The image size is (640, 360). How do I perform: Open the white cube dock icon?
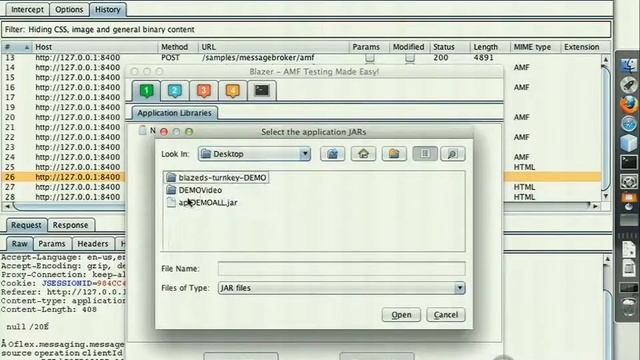tap(629, 143)
